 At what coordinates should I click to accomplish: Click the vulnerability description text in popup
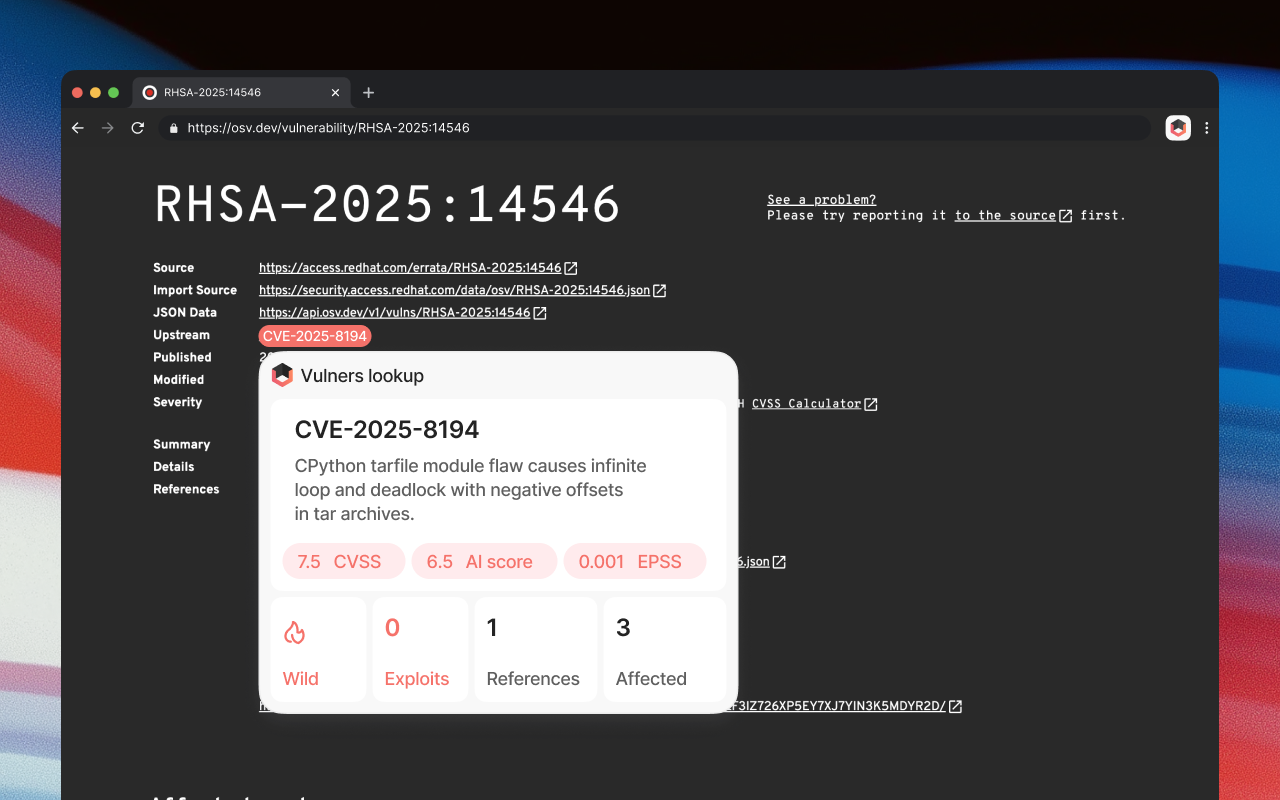tap(470, 490)
